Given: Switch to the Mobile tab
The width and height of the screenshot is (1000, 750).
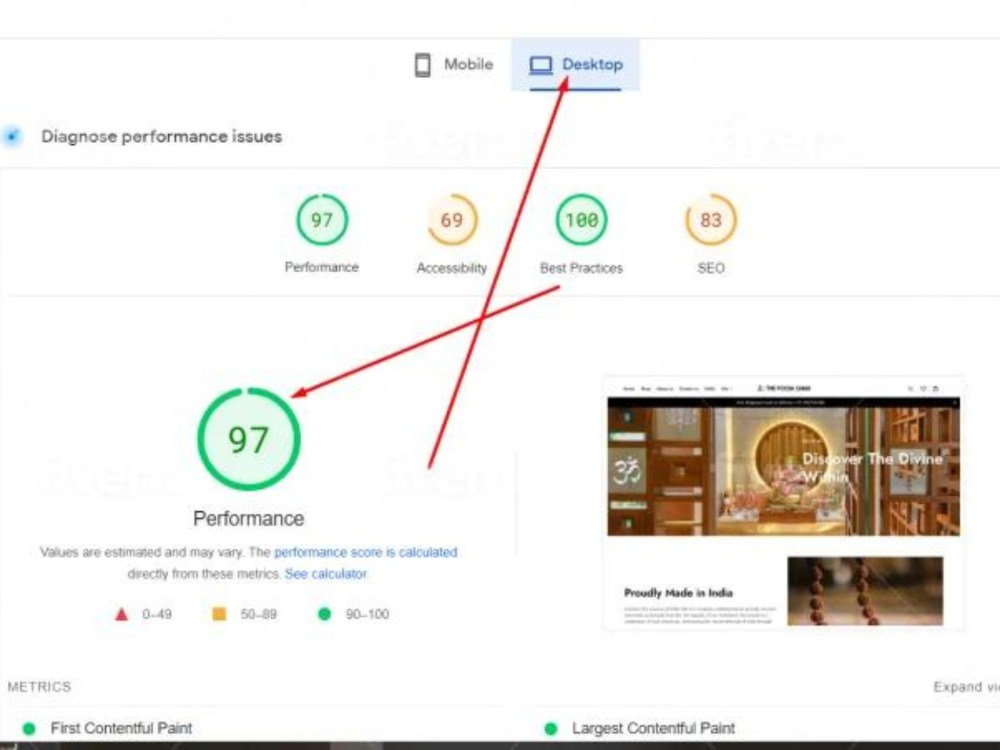Looking at the screenshot, I should pos(453,64).
